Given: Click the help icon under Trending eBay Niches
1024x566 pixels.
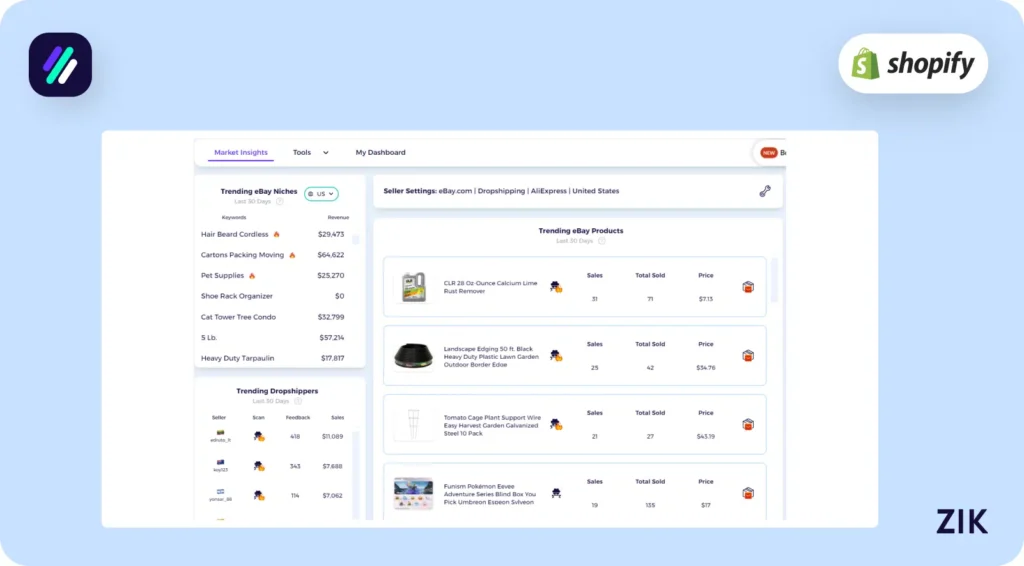Looking at the screenshot, I should click(279, 202).
